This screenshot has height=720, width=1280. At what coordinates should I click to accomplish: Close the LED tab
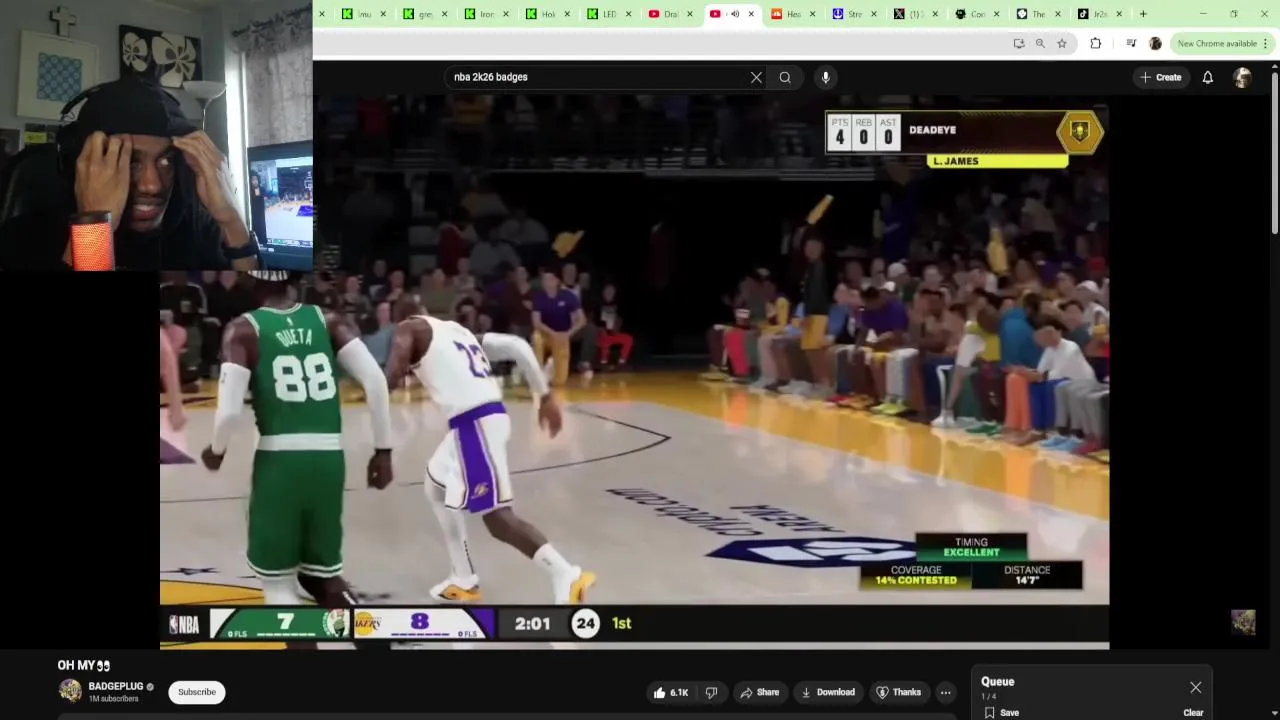pos(629,14)
